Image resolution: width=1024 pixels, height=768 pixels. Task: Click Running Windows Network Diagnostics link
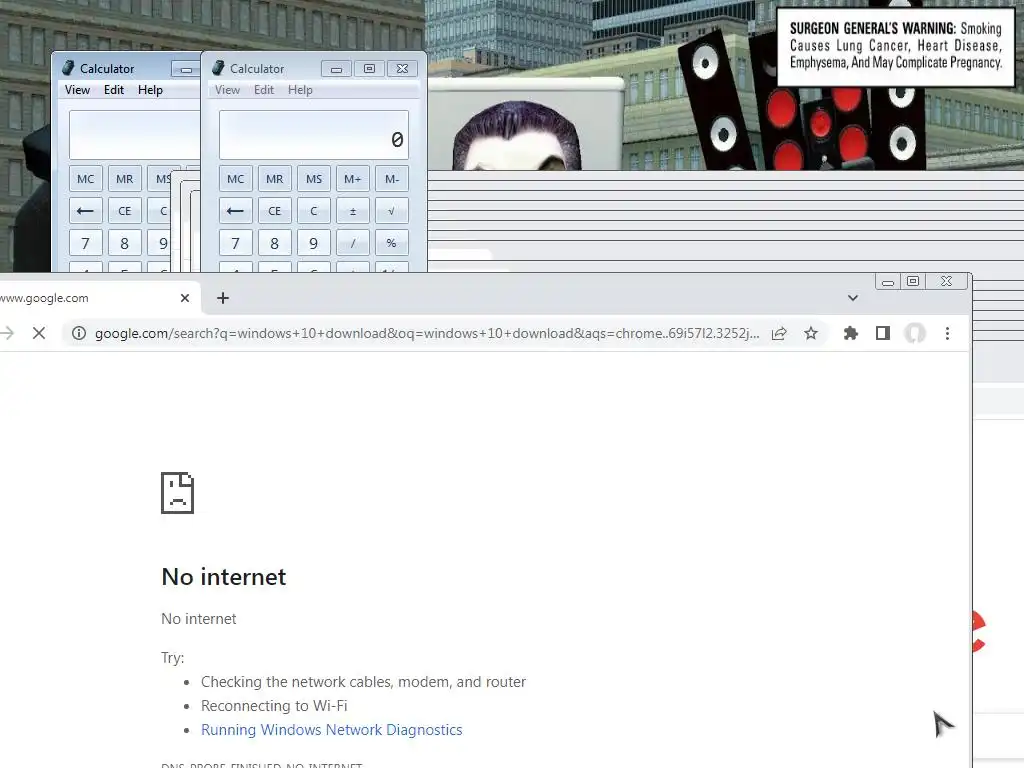point(332,729)
